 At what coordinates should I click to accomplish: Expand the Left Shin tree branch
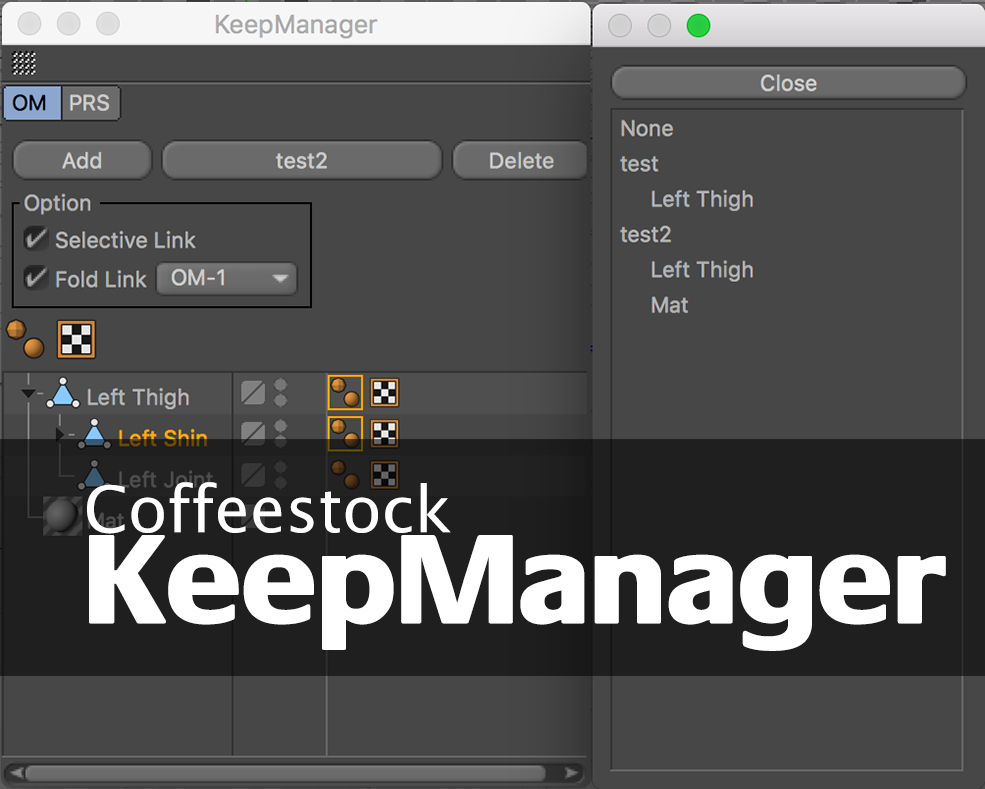[60, 433]
